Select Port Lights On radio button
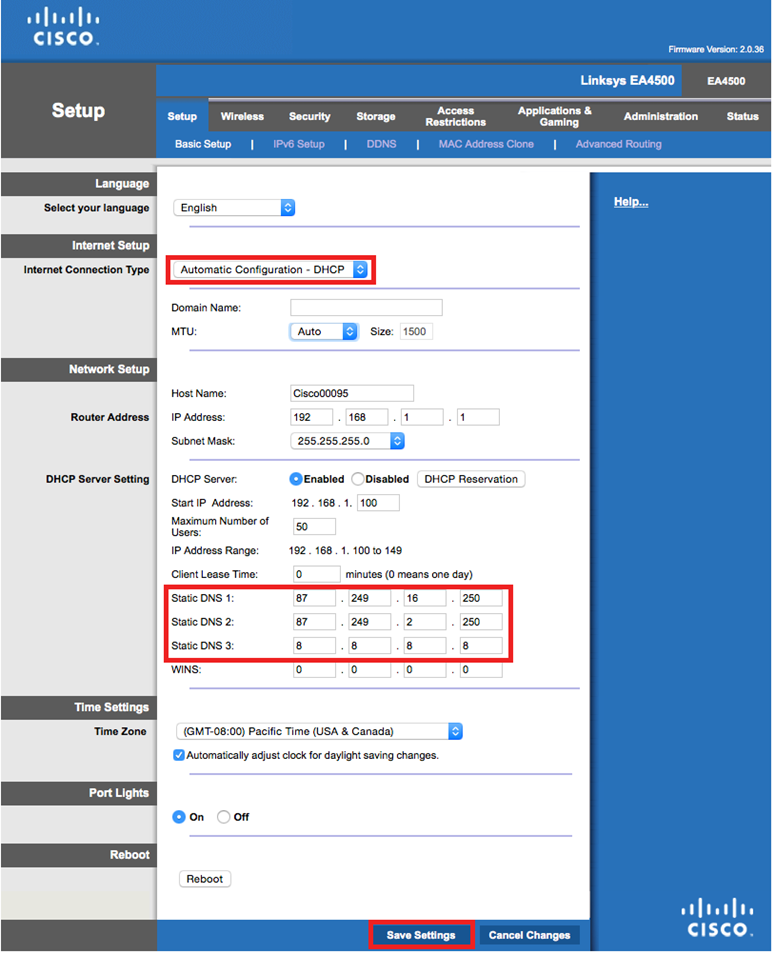Image resolution: width=775 pixels, height=954 pixels. [x=179, y=817]
